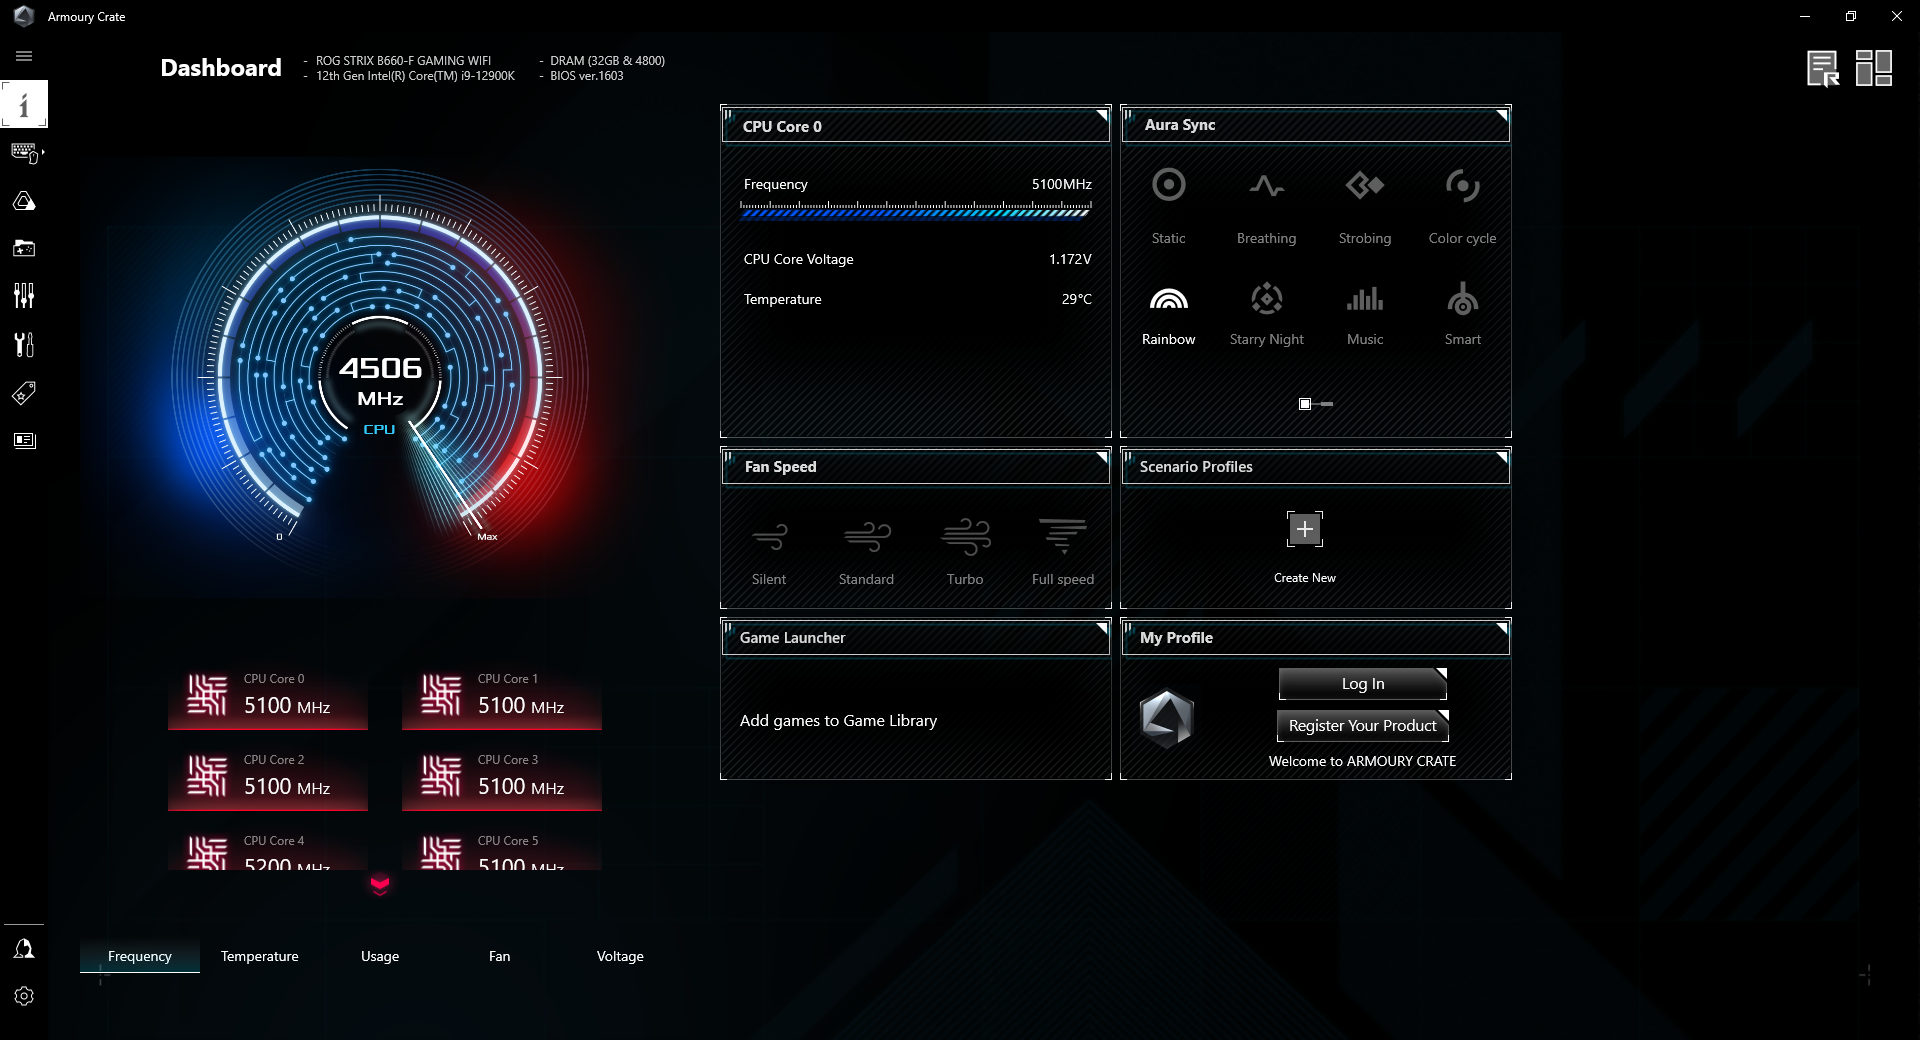Select the Music lighting effect
Image resolution: width=1920 pixels, height=1040 pixels.
[1365, 314]
